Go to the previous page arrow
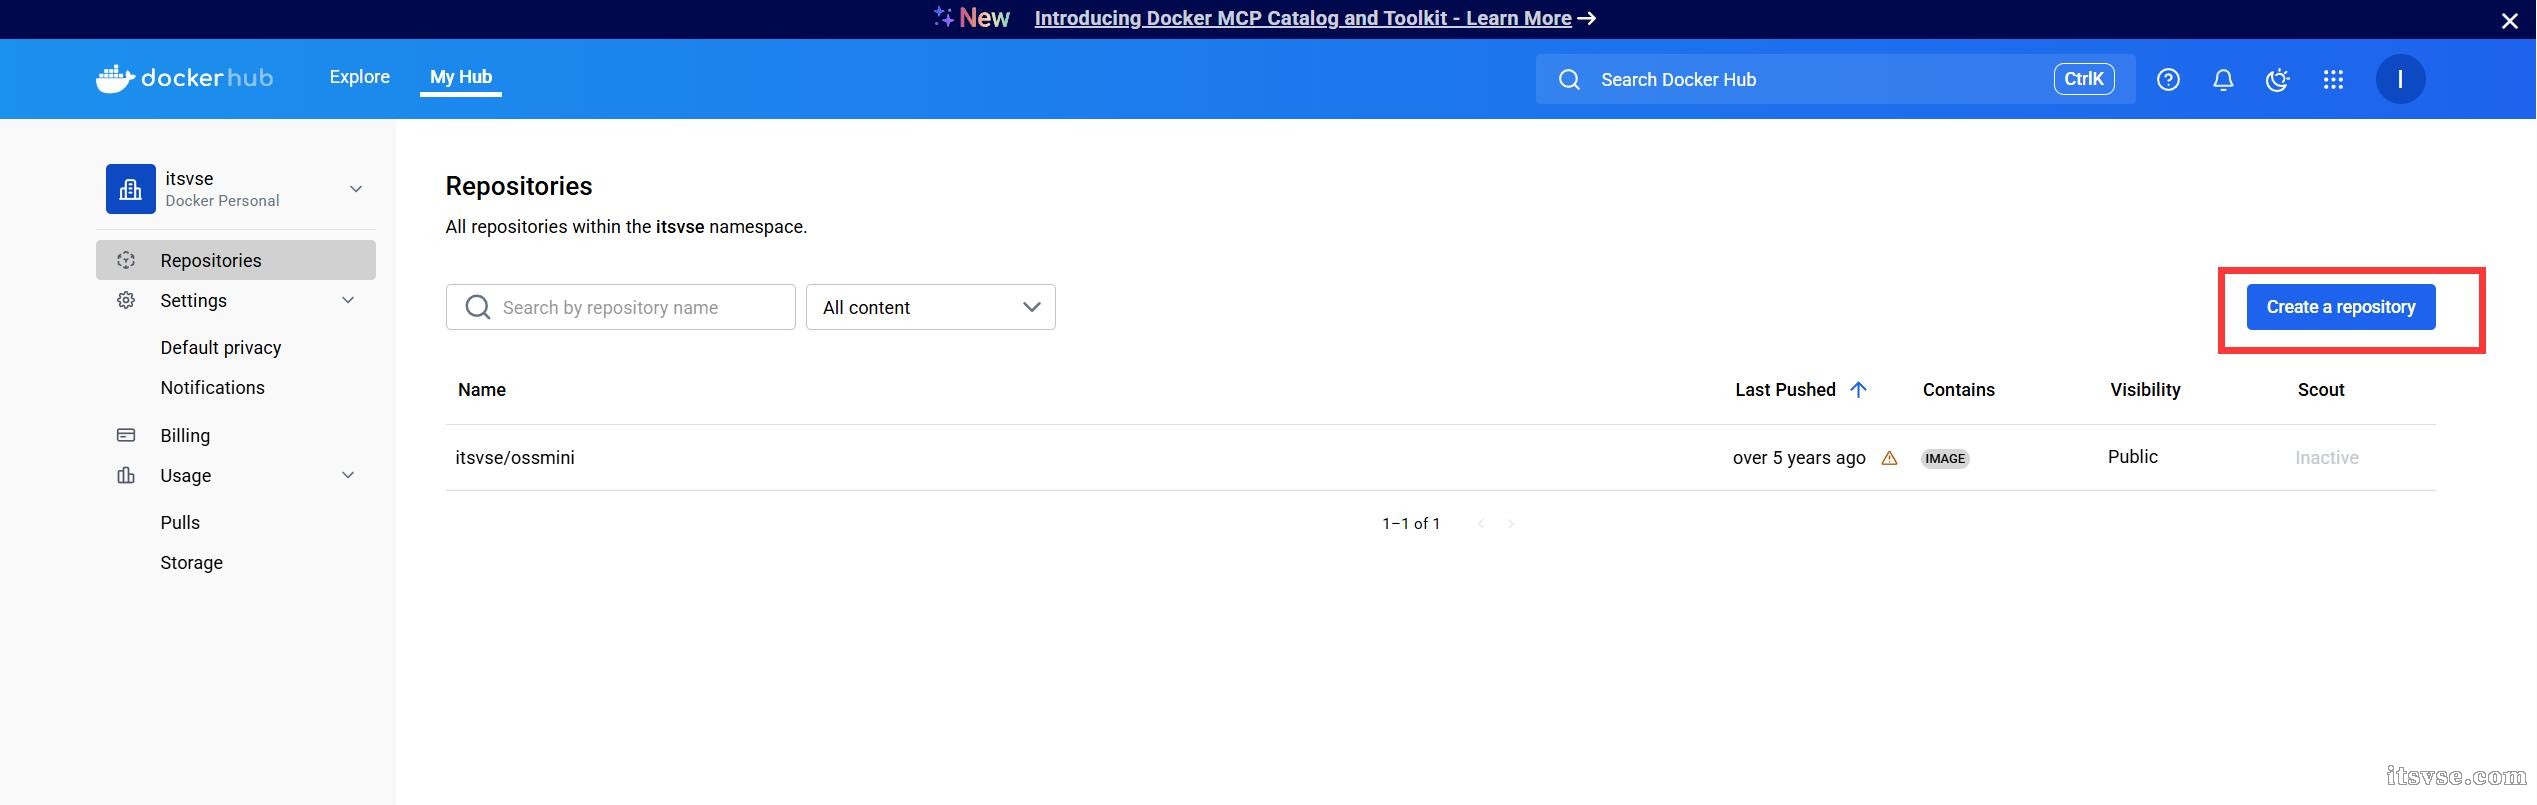The width and height of the screenshot is (2537, 805). (x=1481, y=523)
